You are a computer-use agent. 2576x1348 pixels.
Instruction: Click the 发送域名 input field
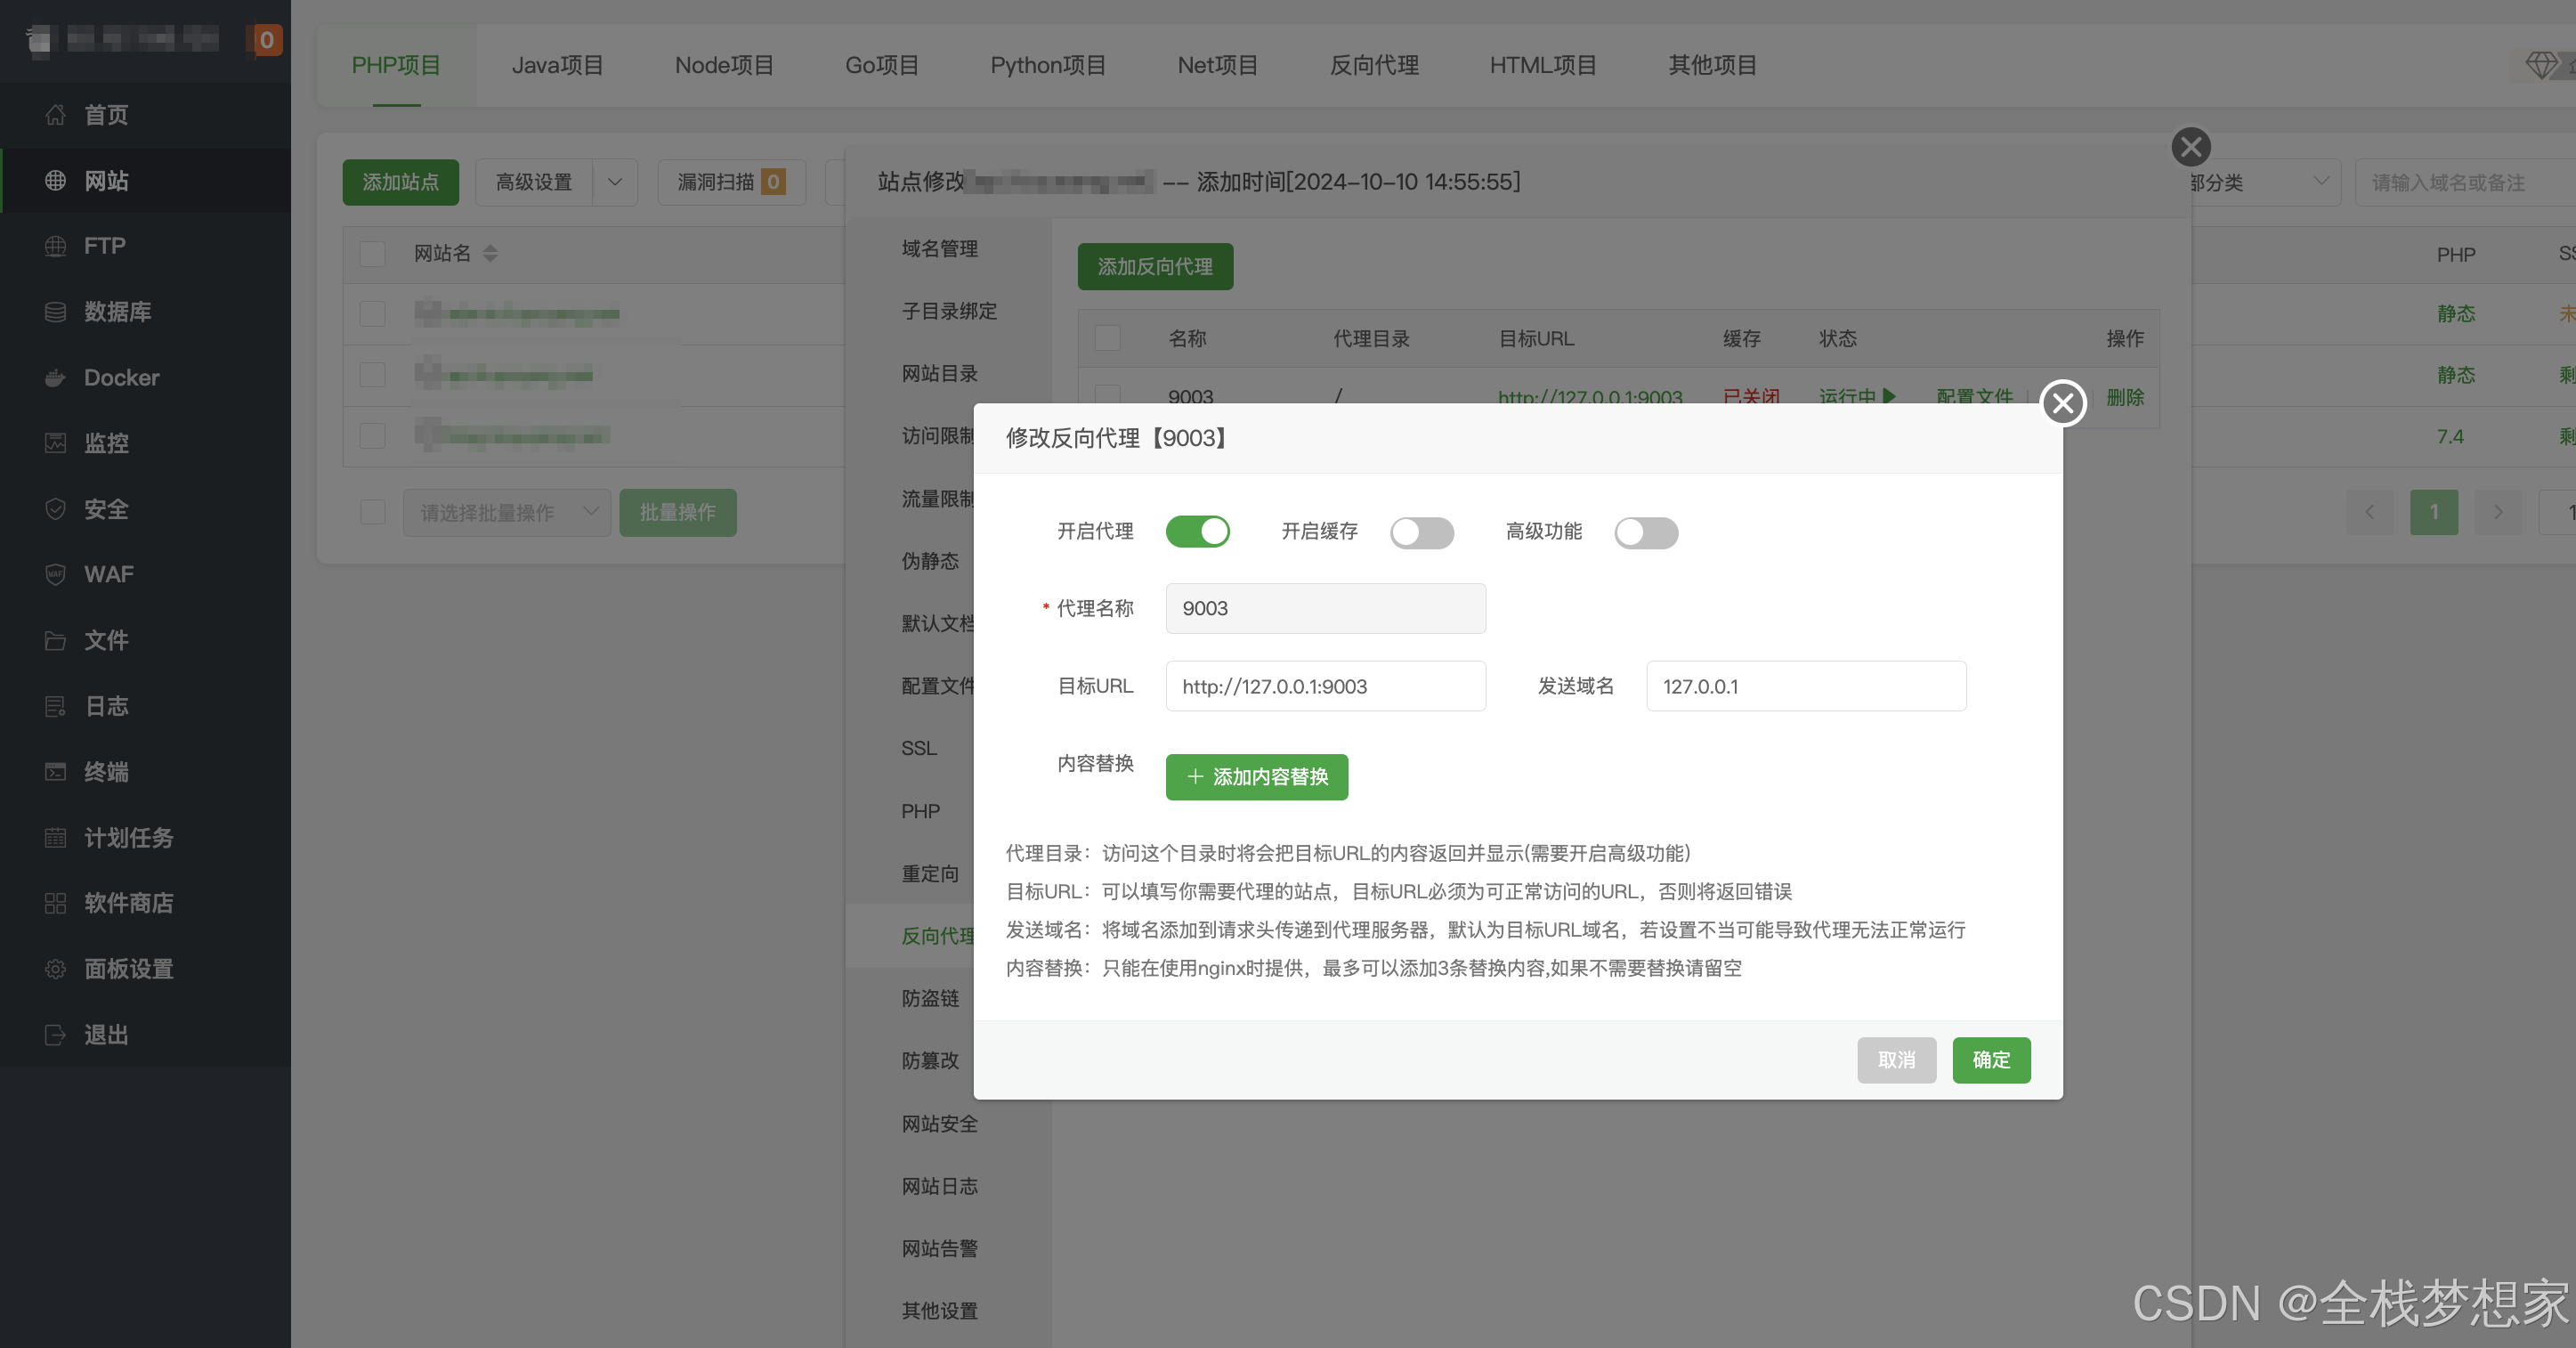(x=1806, y=686)
